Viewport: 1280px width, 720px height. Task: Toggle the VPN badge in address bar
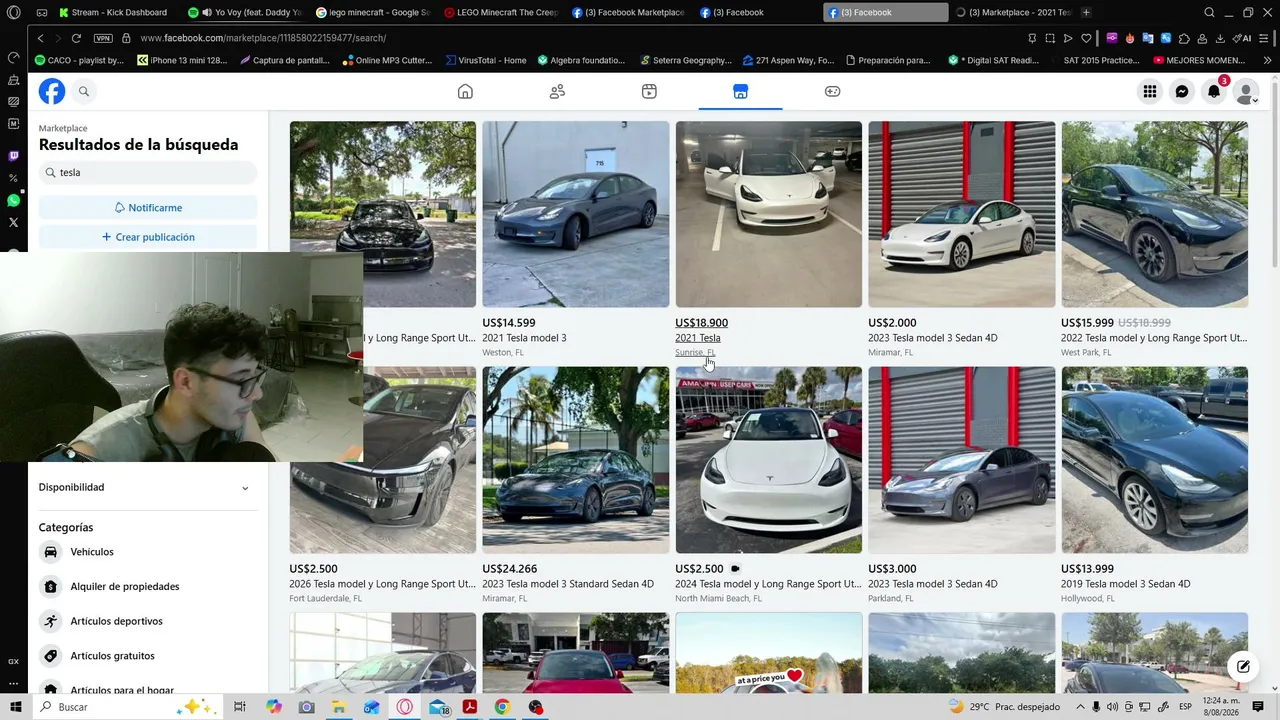pos(103,38)
